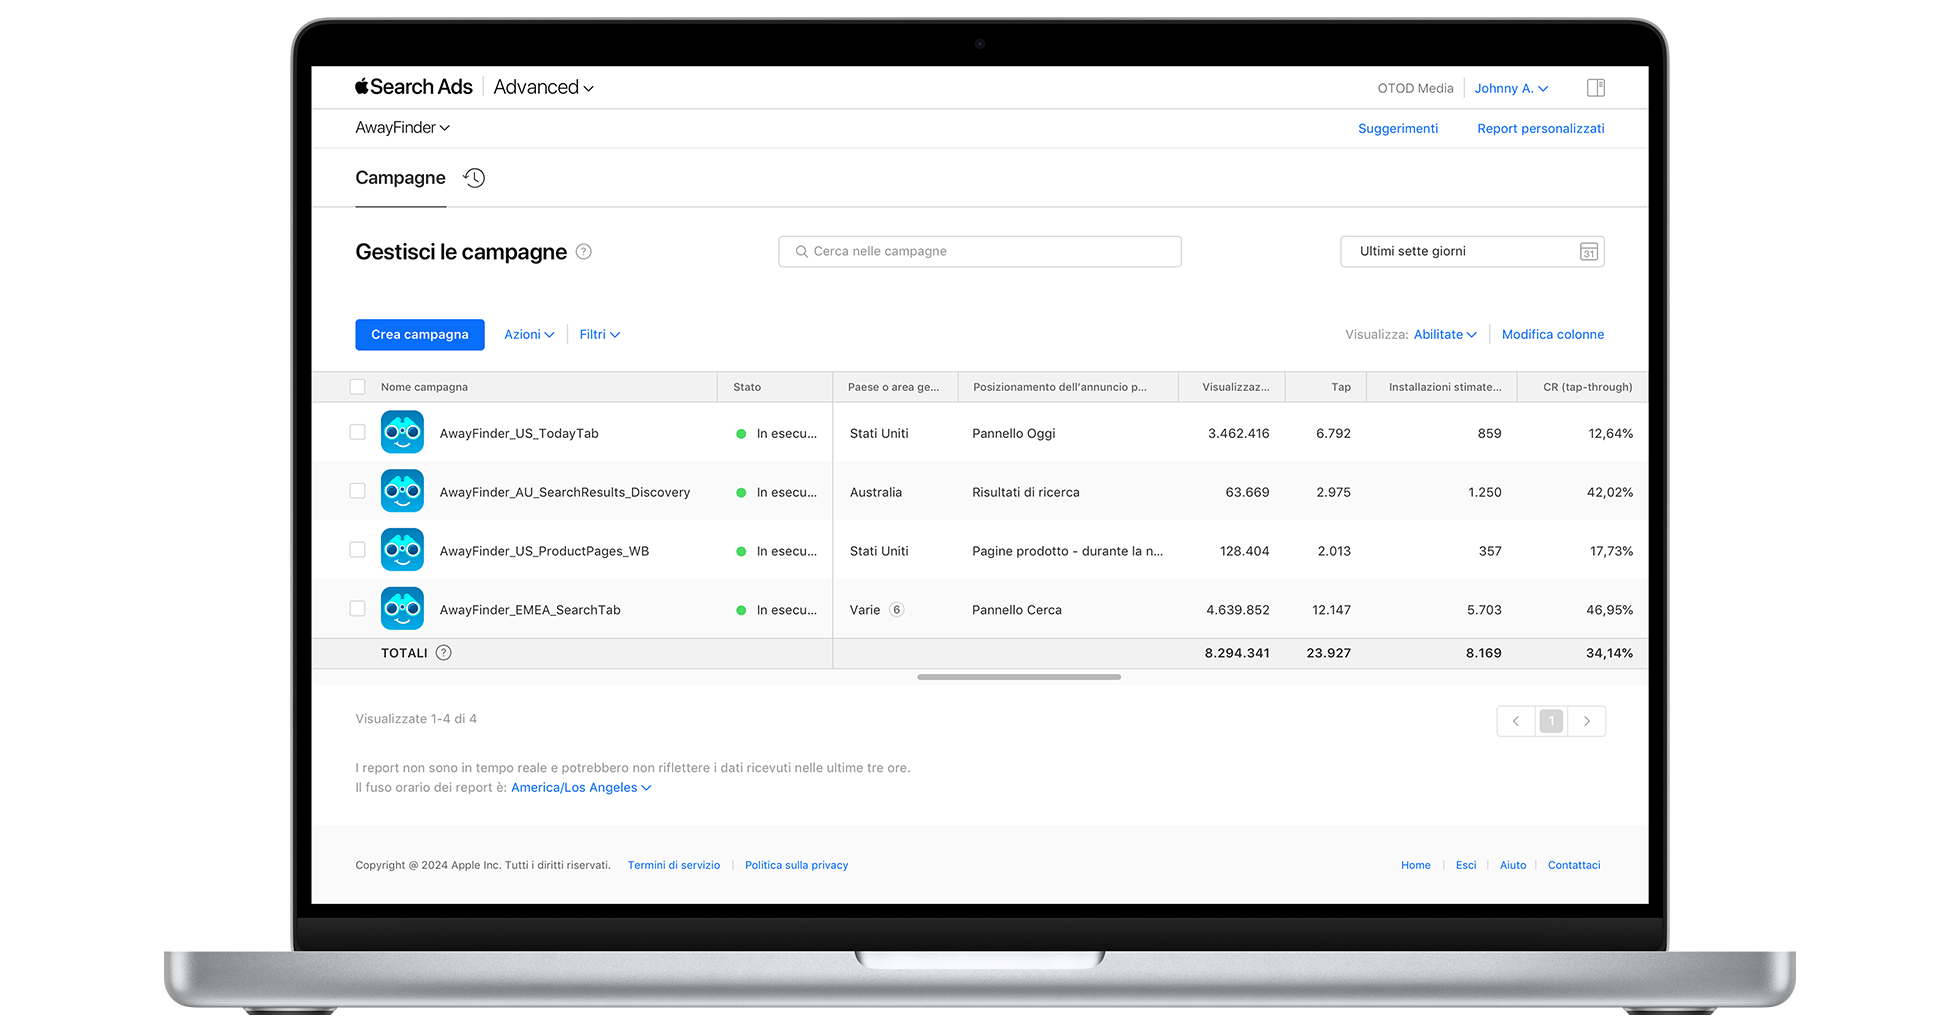Click the Cerca nelle campagne search field
This screenshot has width=1960, height=1024.
click(980, 252)
